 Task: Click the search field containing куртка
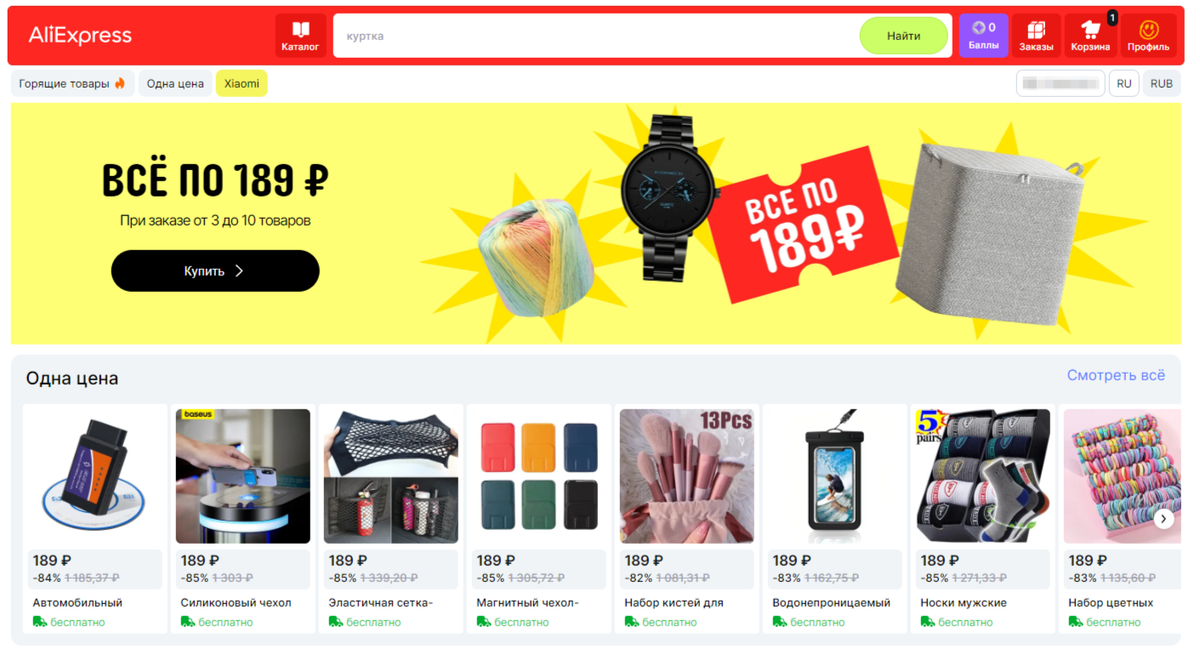(597, 36)
